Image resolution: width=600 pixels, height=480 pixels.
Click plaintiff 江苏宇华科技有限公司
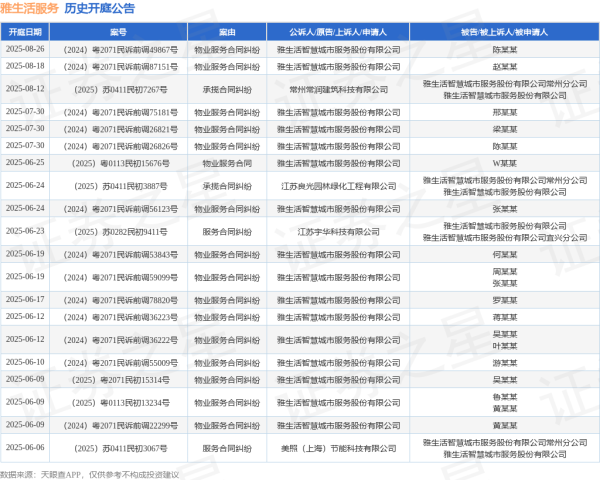(x=339, y=232)
